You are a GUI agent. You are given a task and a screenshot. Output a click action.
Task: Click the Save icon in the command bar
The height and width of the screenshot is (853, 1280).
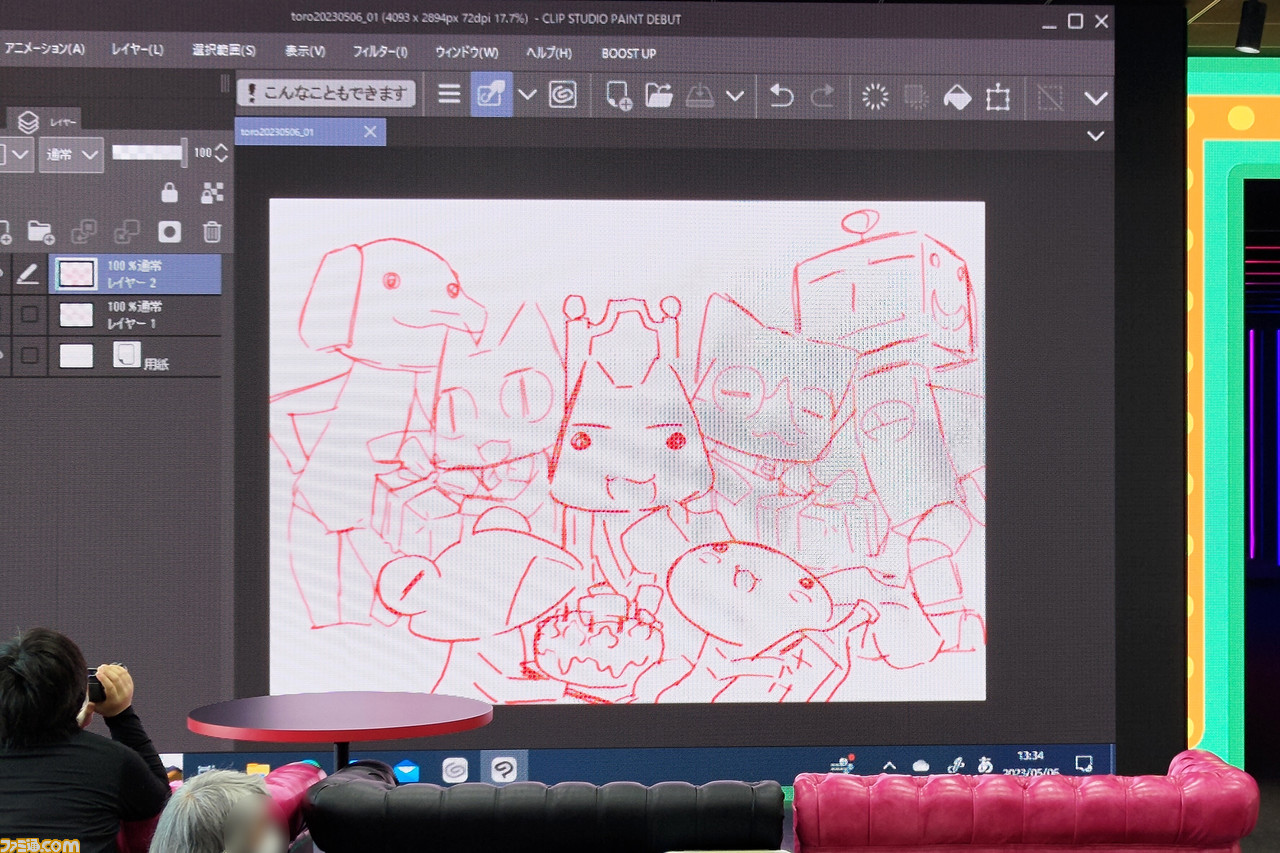click(x=700, y=96)
